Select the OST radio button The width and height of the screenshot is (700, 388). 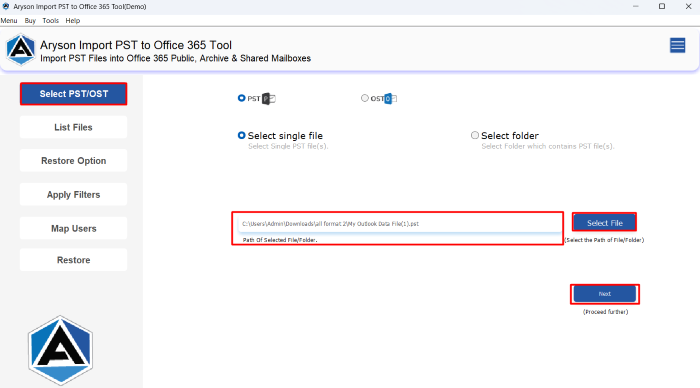pyautogui.click(x=365, y=98)
